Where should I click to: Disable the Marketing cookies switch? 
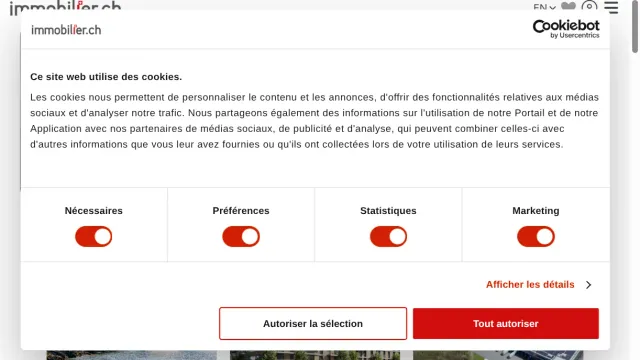tap(536, 236)
